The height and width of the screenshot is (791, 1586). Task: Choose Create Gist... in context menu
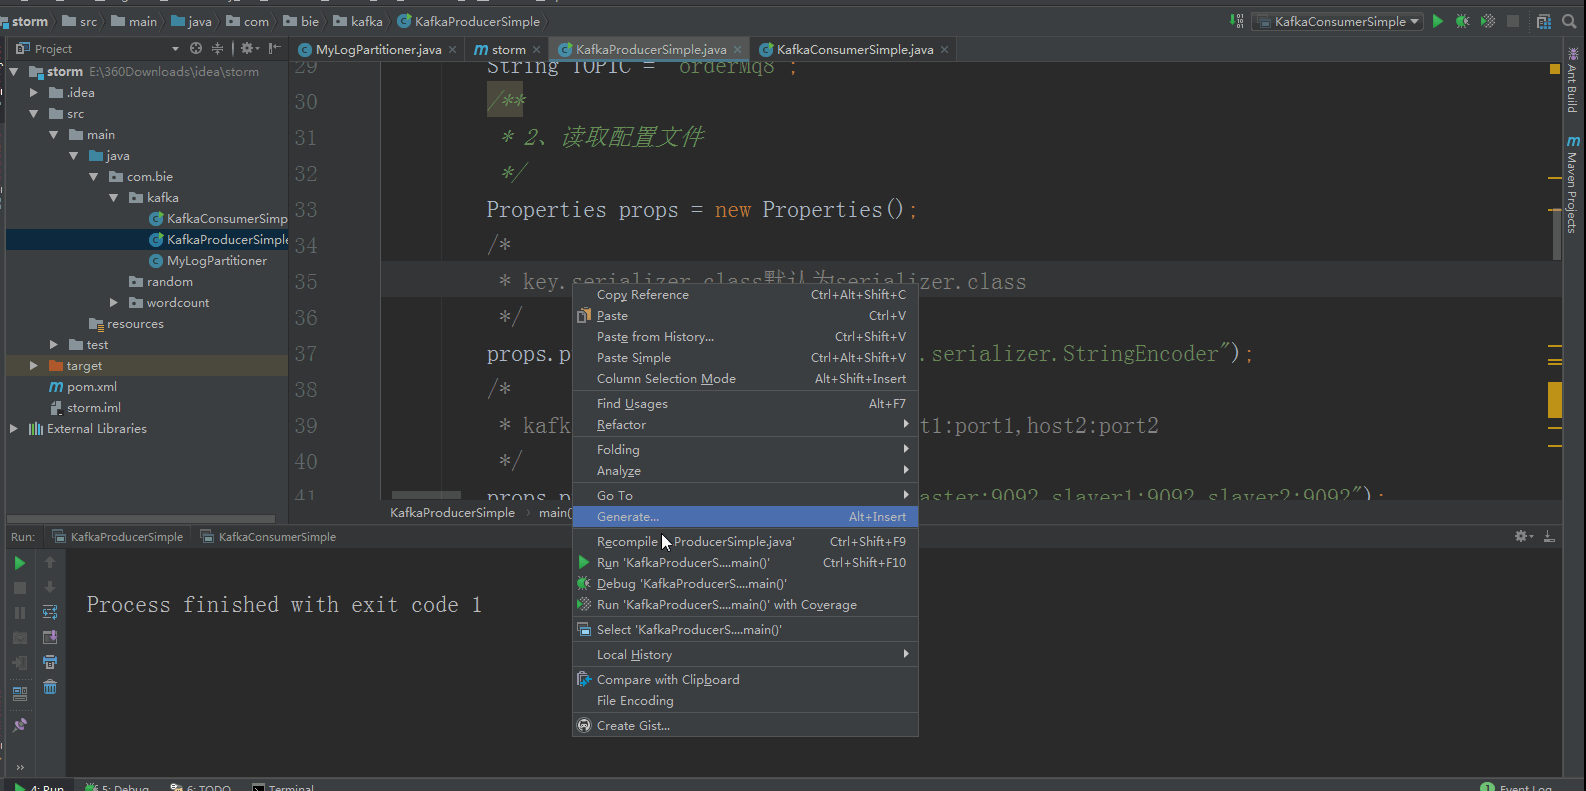pos(745,726)
